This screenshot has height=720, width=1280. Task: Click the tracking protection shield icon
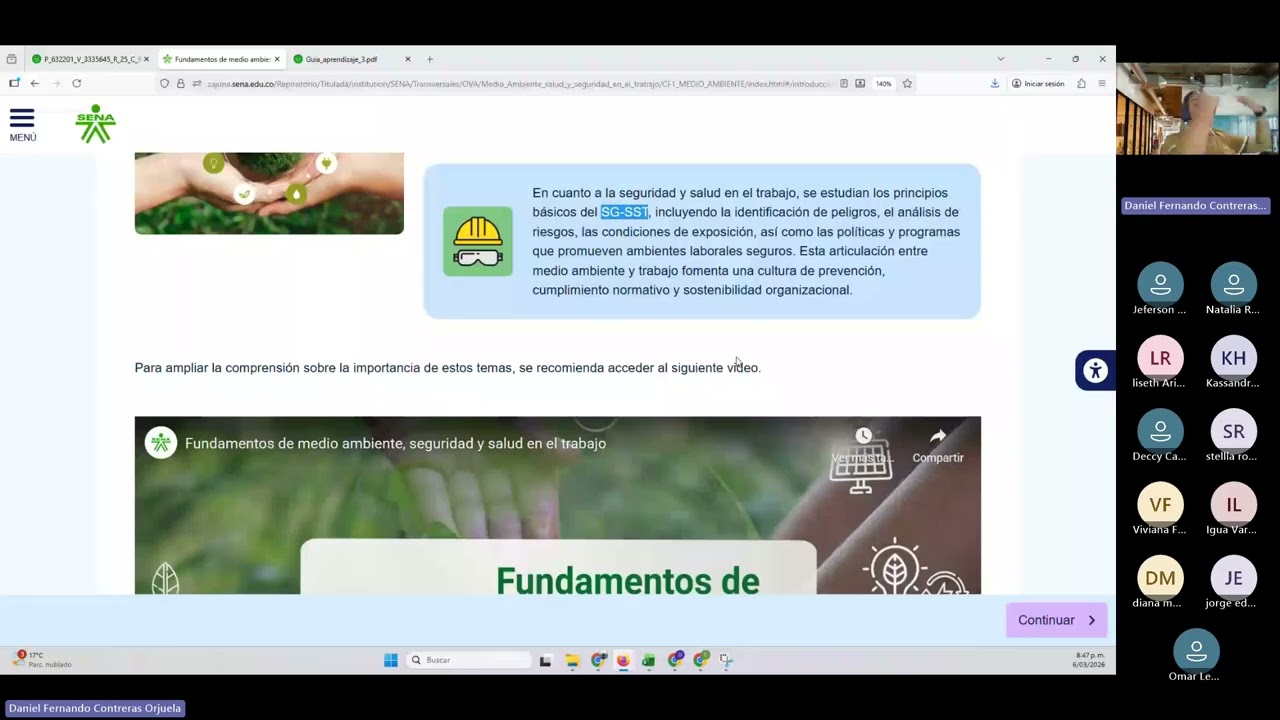(x=165, y=84)
